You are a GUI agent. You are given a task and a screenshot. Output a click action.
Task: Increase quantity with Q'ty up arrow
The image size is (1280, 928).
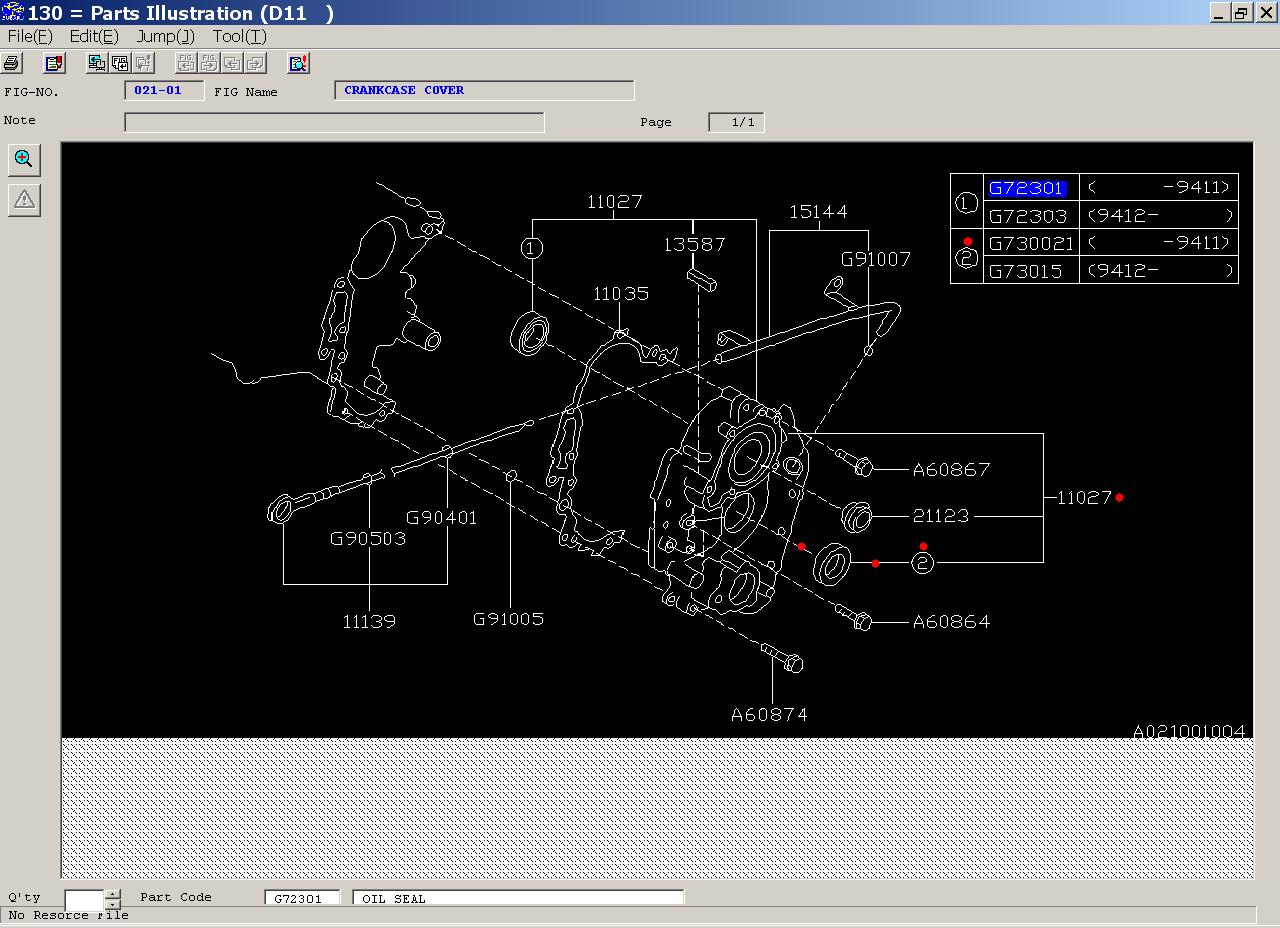click(x=113, y=894)
